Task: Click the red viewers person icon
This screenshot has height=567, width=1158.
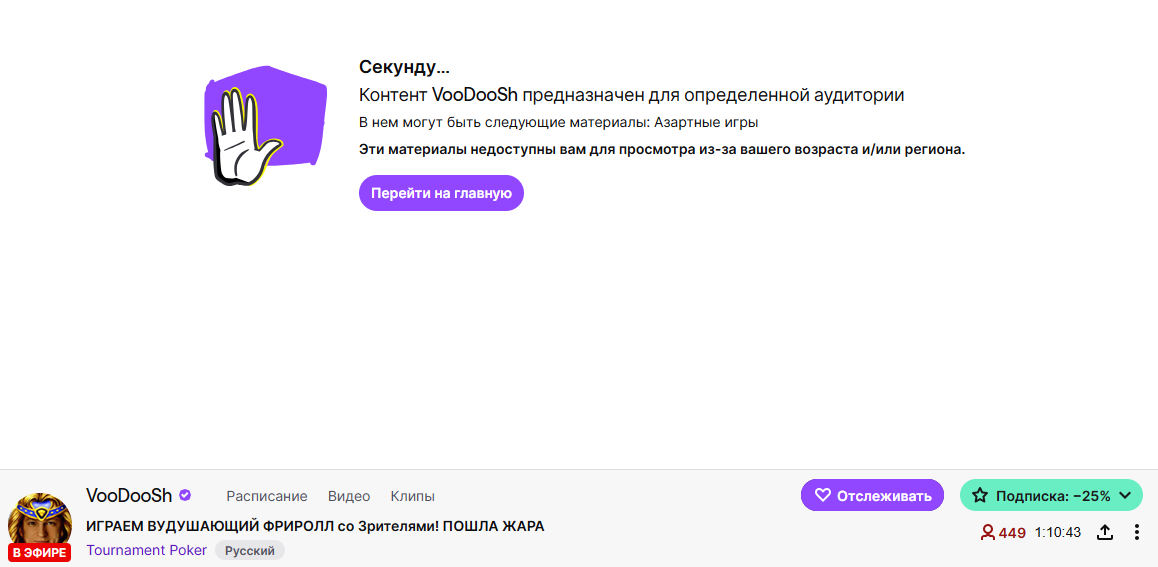Action: point(987,532)
